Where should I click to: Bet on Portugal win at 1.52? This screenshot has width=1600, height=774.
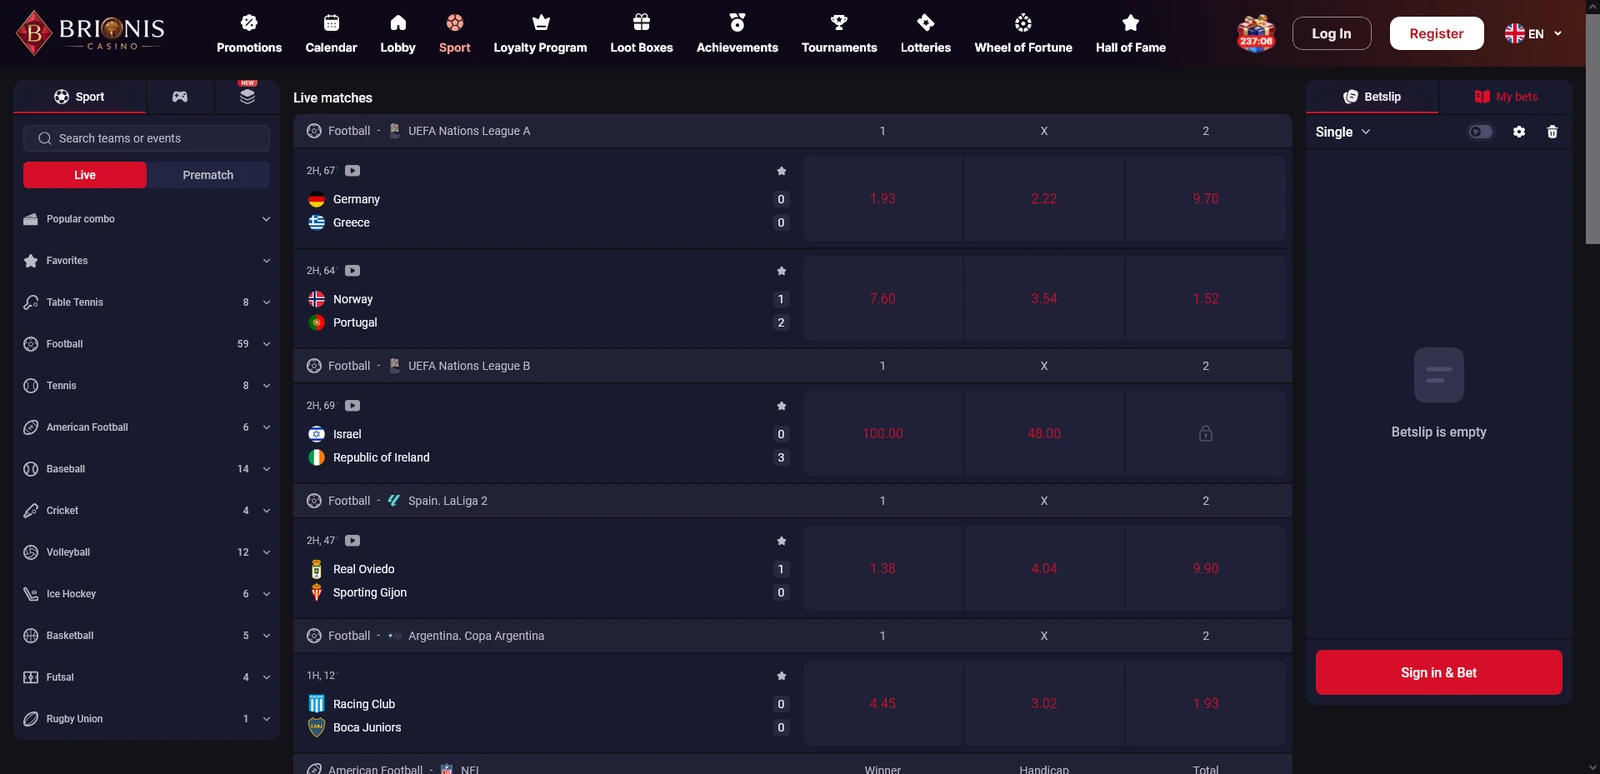click(x=1205, y=299)
